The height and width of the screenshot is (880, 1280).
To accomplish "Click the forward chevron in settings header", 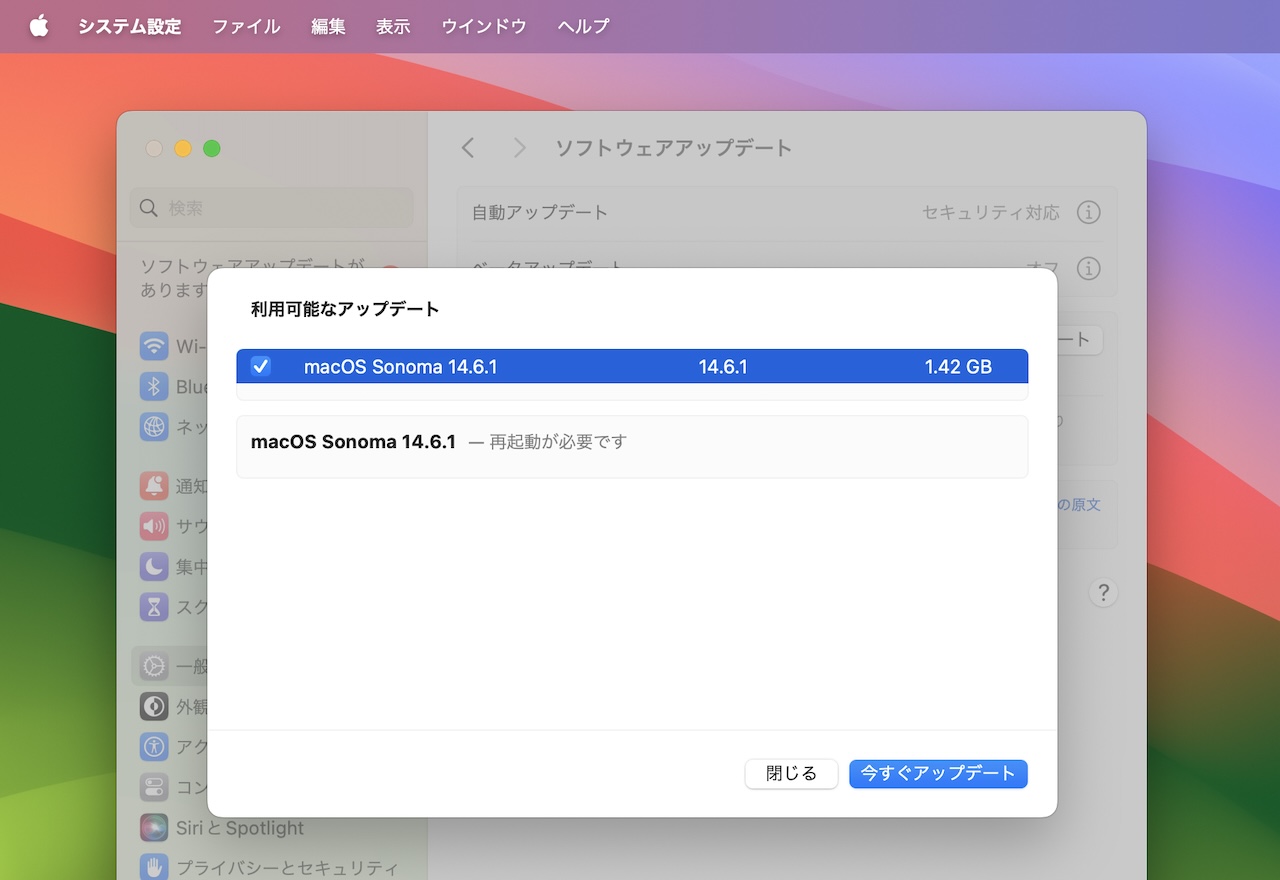I will click(x=519, y=148).
